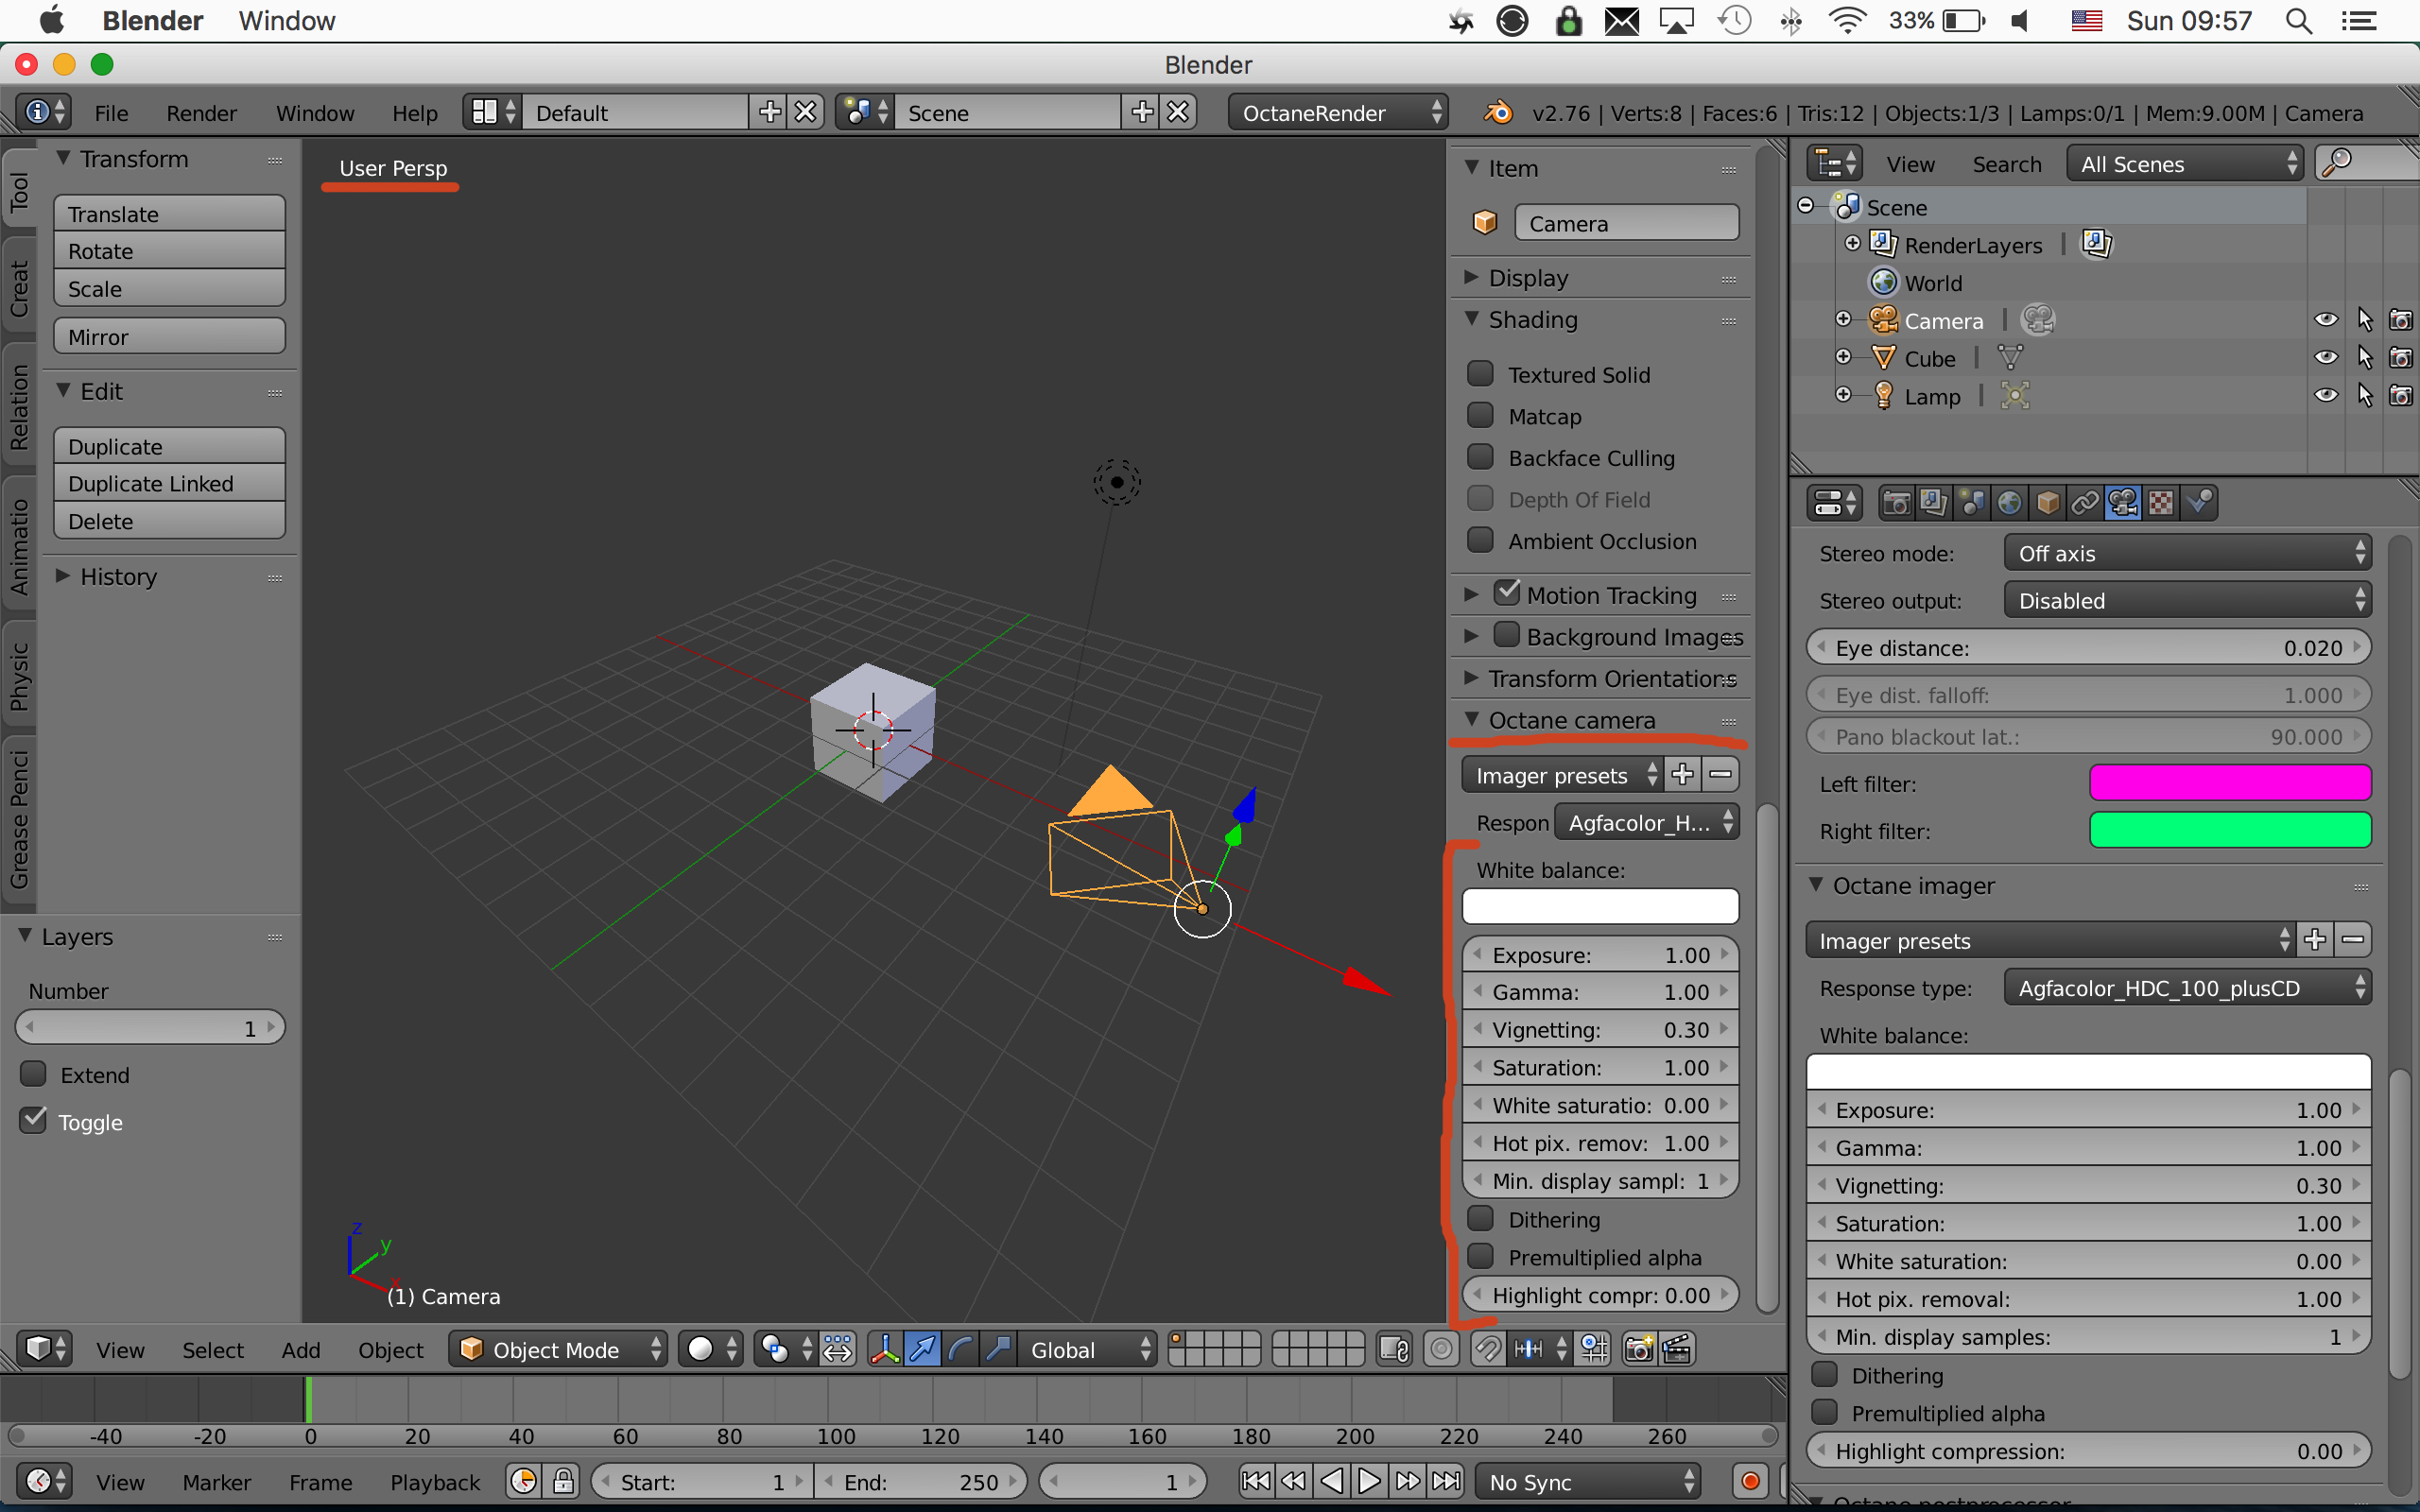
Task: Open the Render menu
Action: tap(201, 113)
